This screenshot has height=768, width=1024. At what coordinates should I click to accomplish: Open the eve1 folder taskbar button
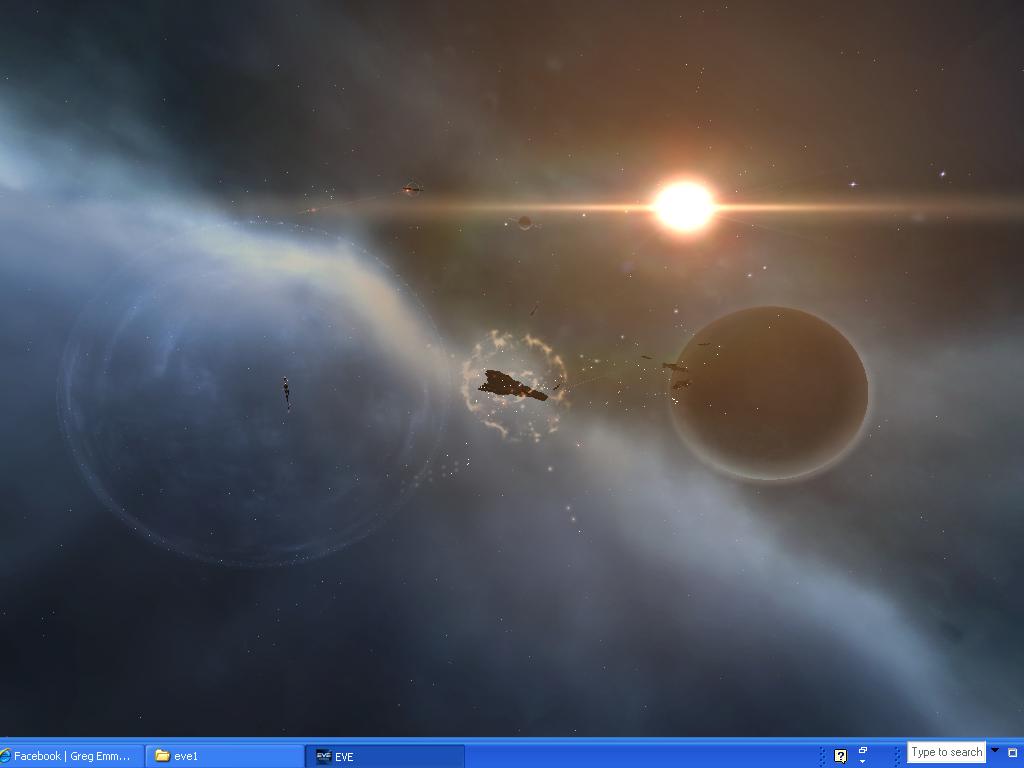click(223, 756)
